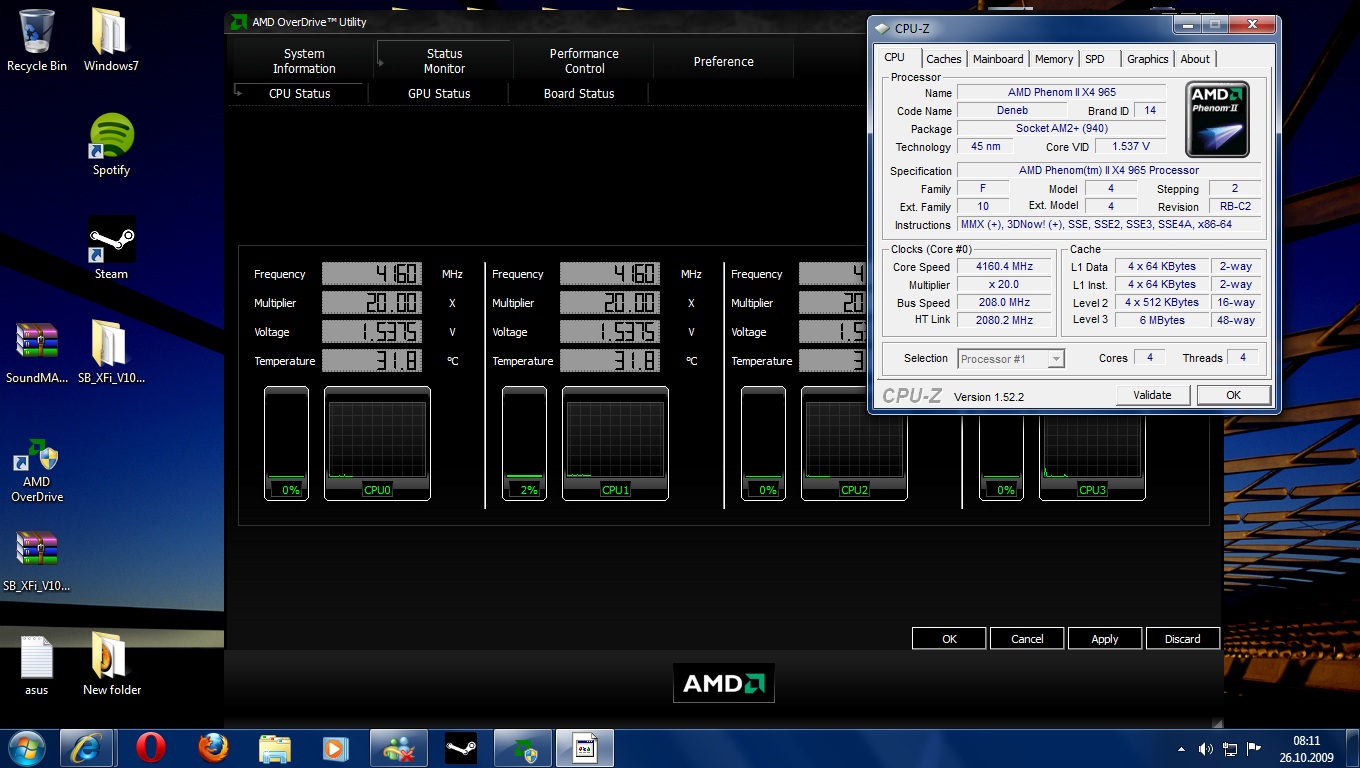Click the CPU-Z title bar icon
1360x768 pixels.
pos(882,28)
